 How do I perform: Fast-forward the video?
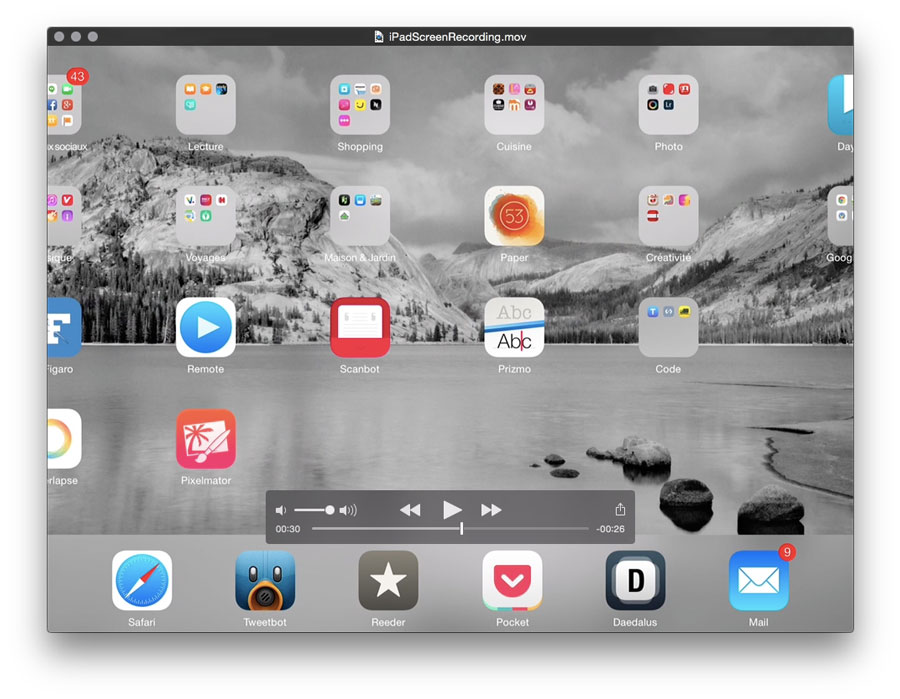point(491,510)
